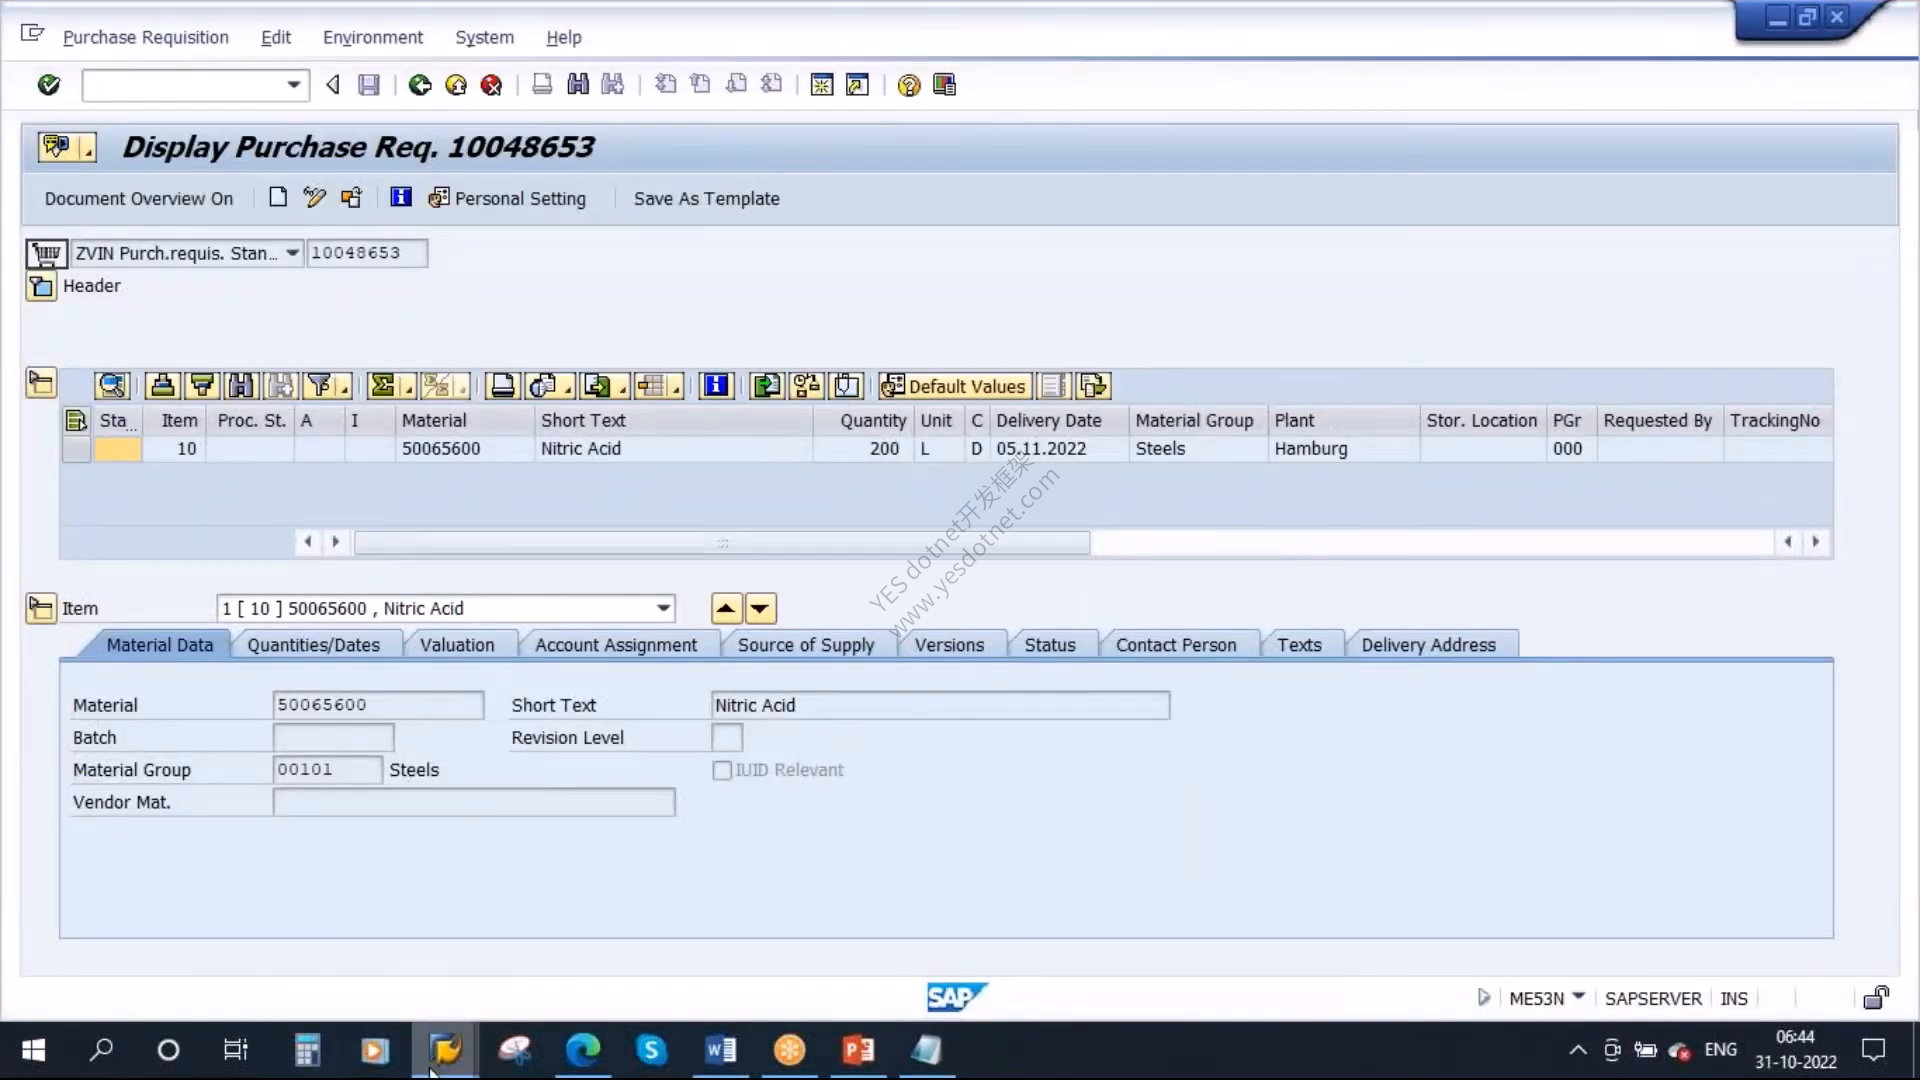
Task: Open the command field dropdown arrow
Action: 293,85
